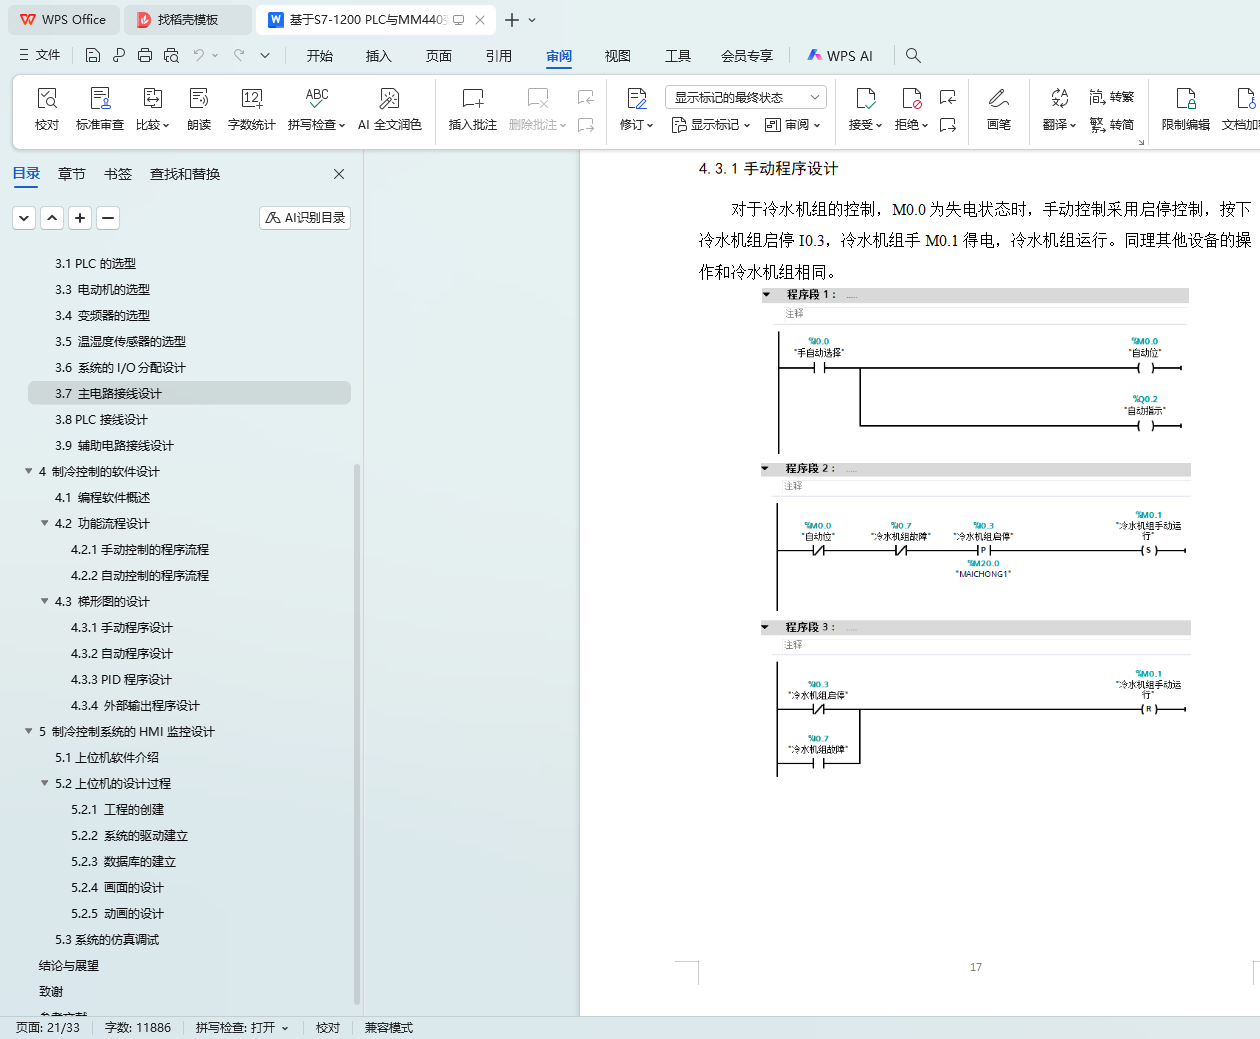Screen dimensions: 1260x1039
Task: Open 字数统计 word count
Action: click(x=251, y=109)
